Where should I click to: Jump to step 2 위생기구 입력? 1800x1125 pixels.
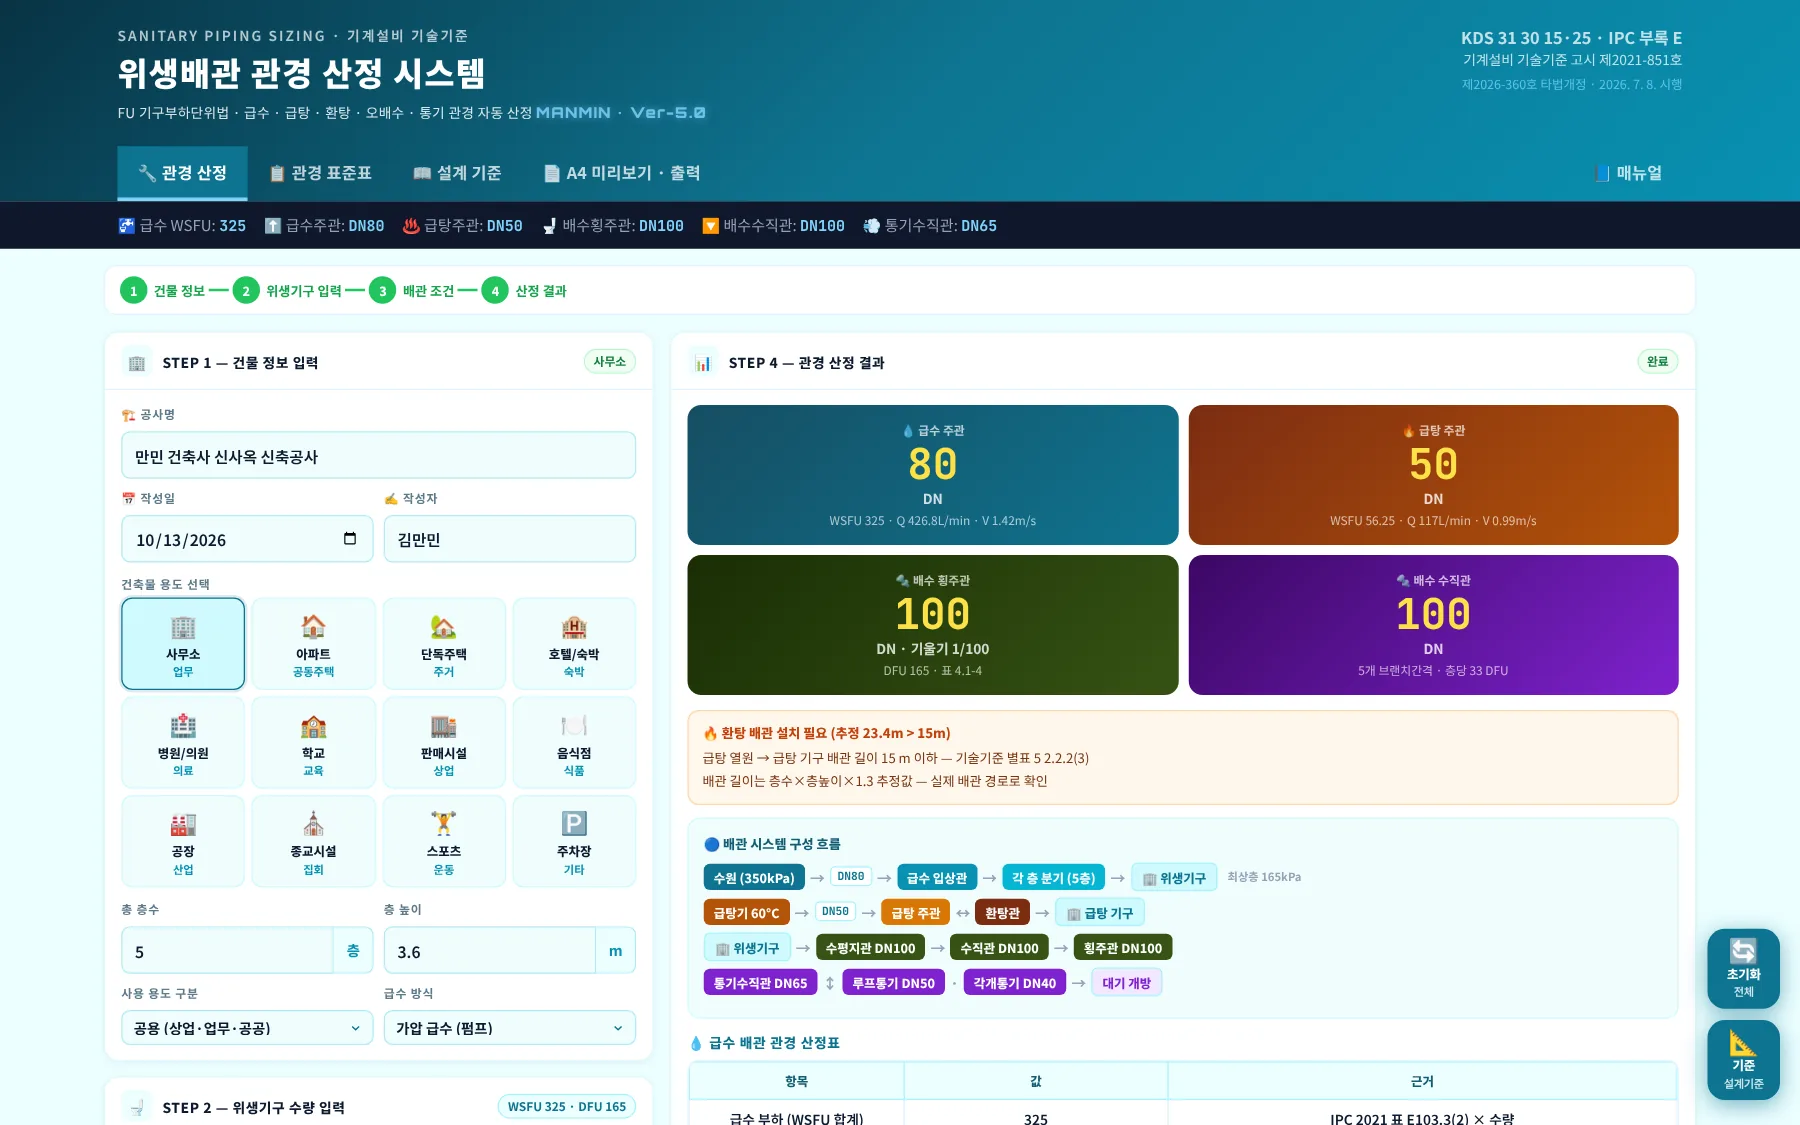(x=288, y=291)
